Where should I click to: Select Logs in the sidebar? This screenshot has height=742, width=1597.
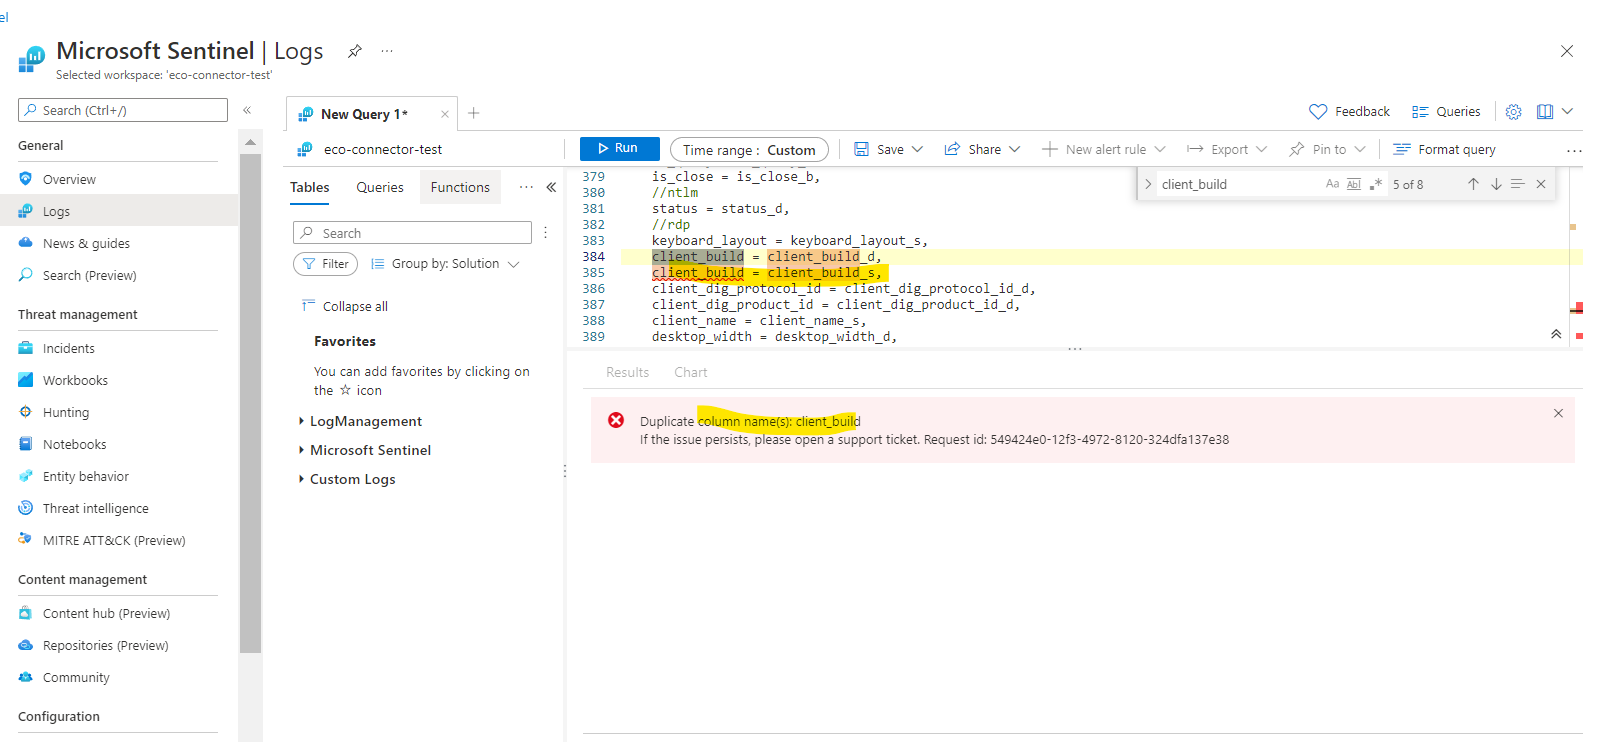(56, 211)
